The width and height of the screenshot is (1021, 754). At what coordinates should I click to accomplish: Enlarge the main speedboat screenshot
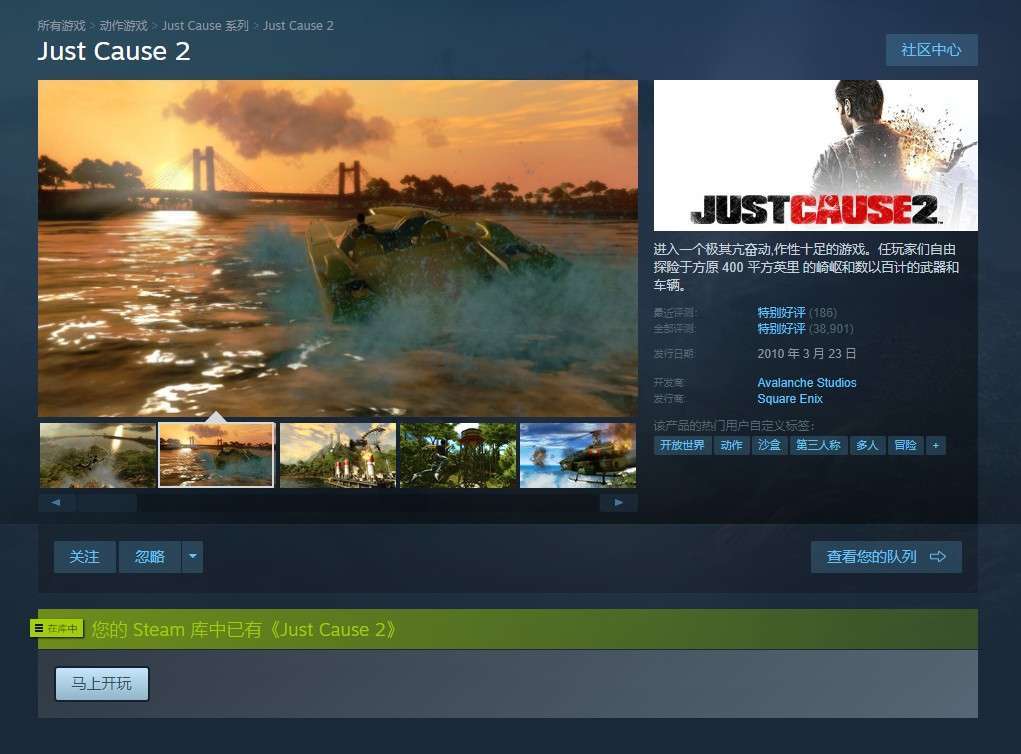[338, 248]
